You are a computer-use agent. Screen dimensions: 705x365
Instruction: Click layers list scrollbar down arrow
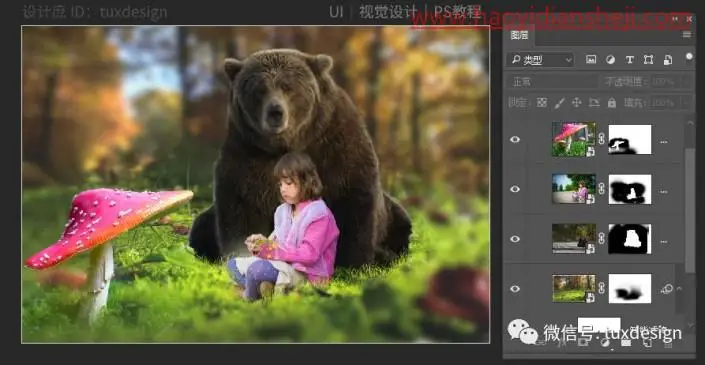coord(690,325)
